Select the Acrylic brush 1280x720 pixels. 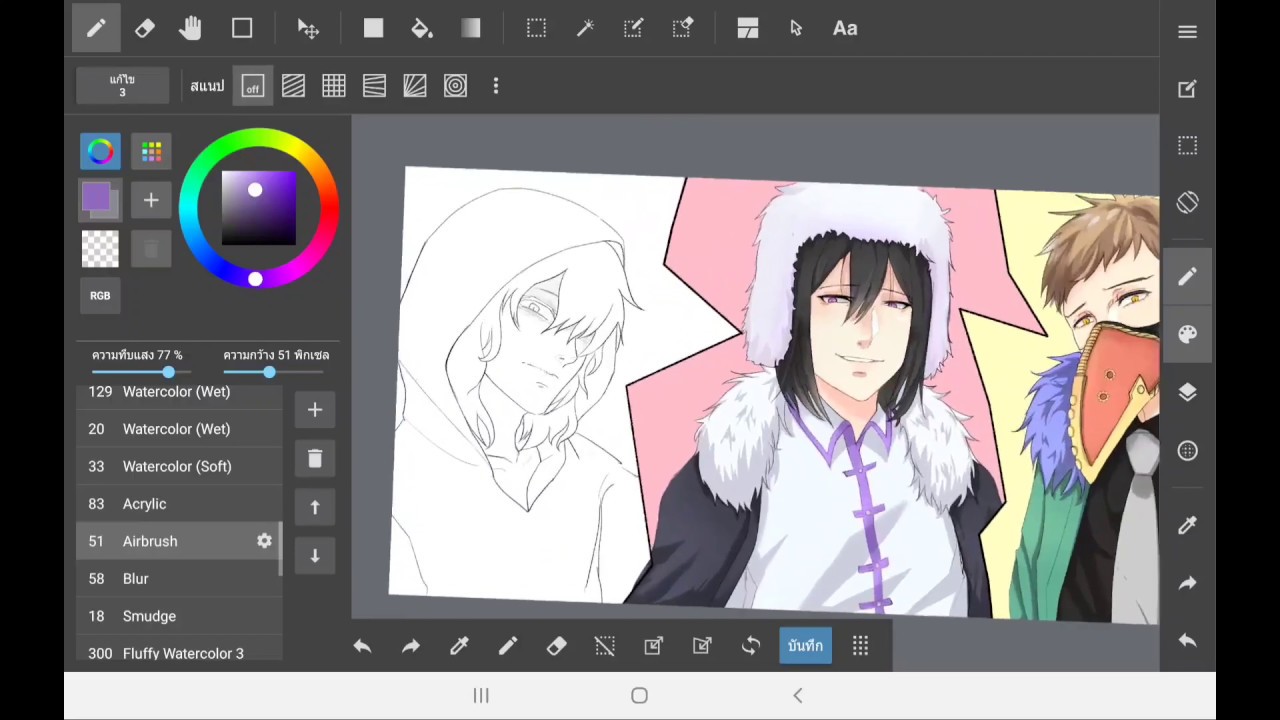click(178, 504)
